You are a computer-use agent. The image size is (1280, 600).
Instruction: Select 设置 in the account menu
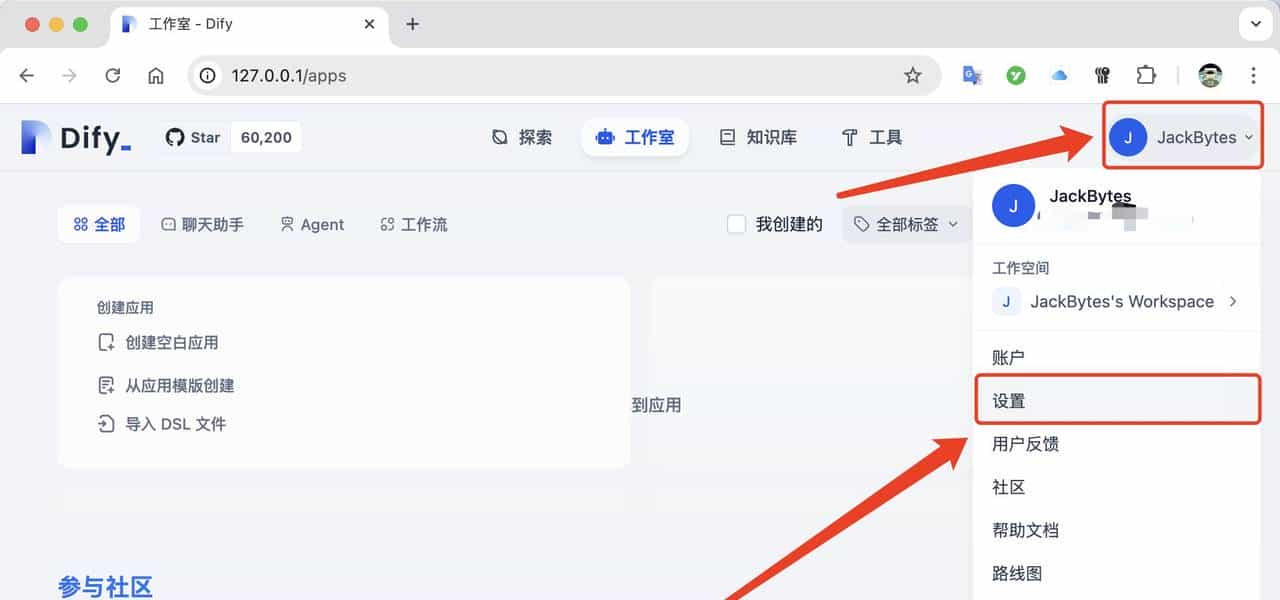1009,399
